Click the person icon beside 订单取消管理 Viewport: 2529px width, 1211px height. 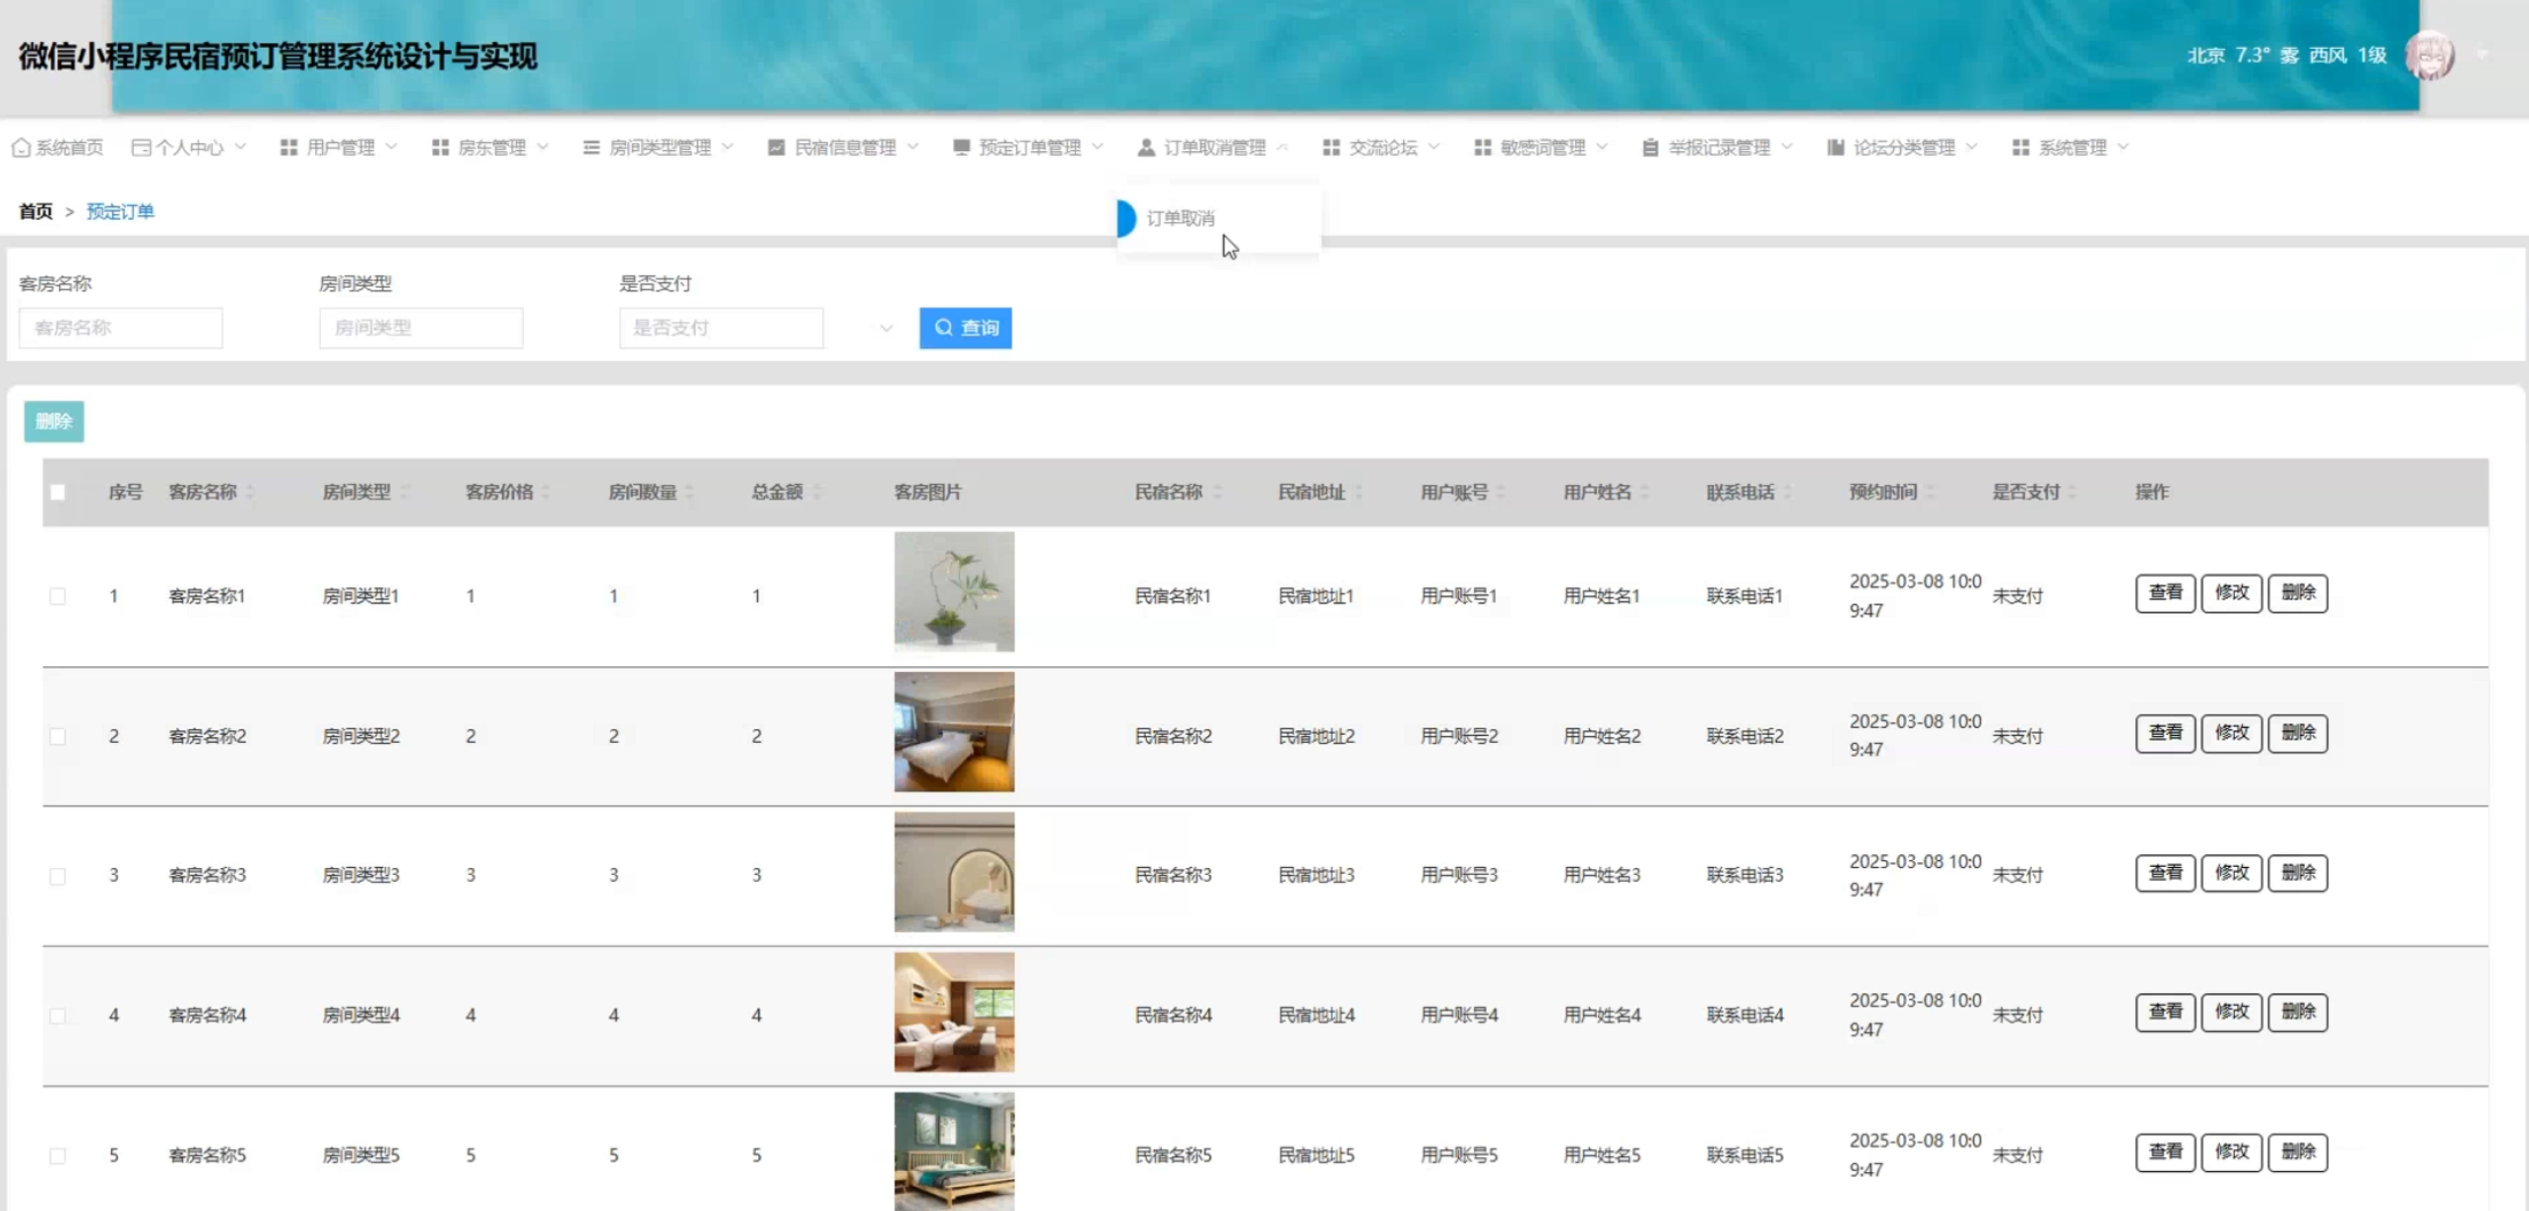1146,148
